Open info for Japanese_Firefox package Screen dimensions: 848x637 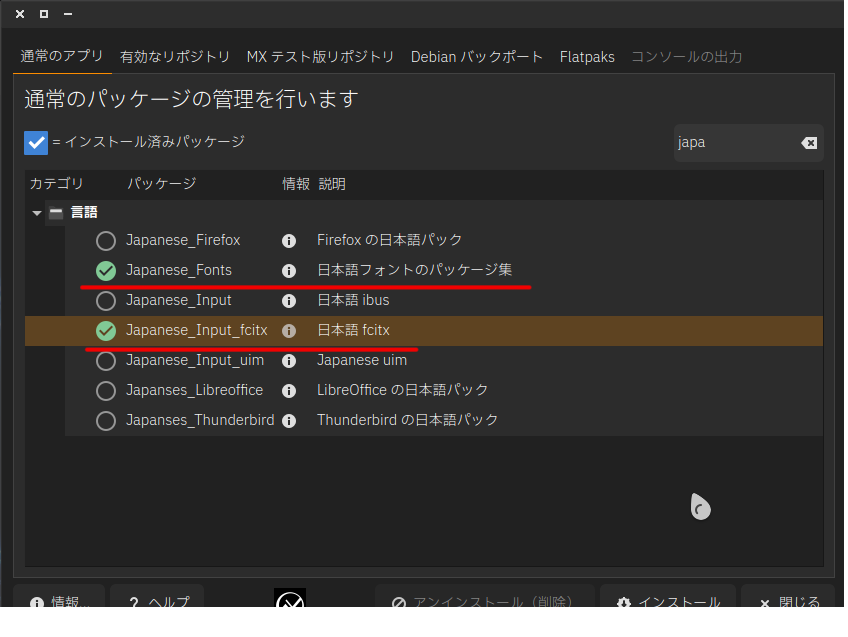tap(289, 241)
